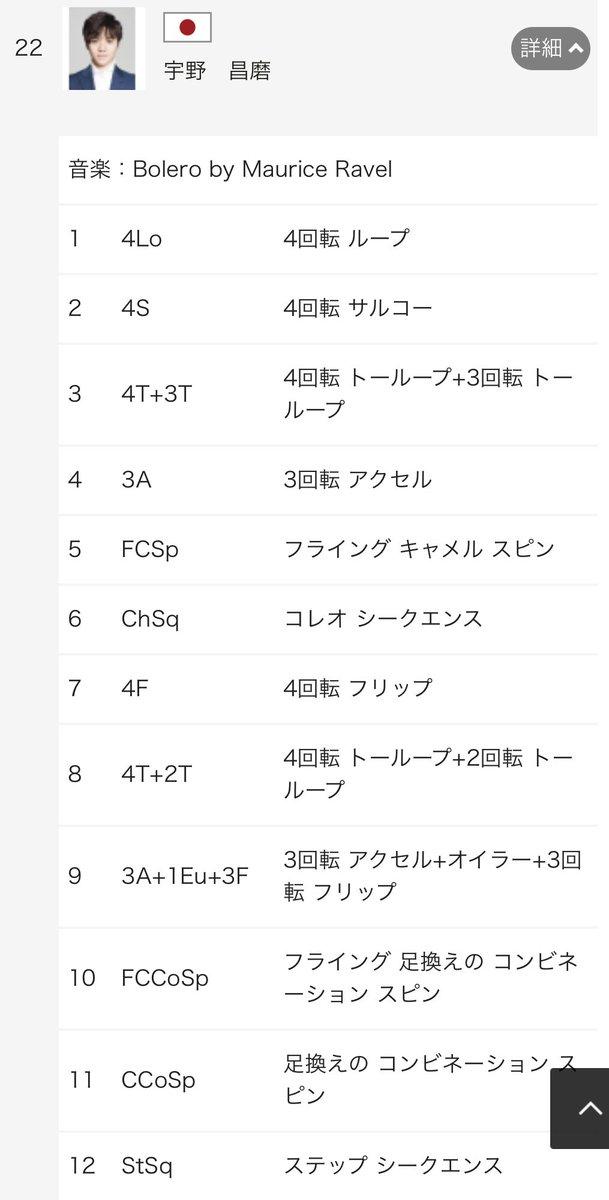609x1200 pixels.
Task: Select the 4Lo element row
Action: 328,239
